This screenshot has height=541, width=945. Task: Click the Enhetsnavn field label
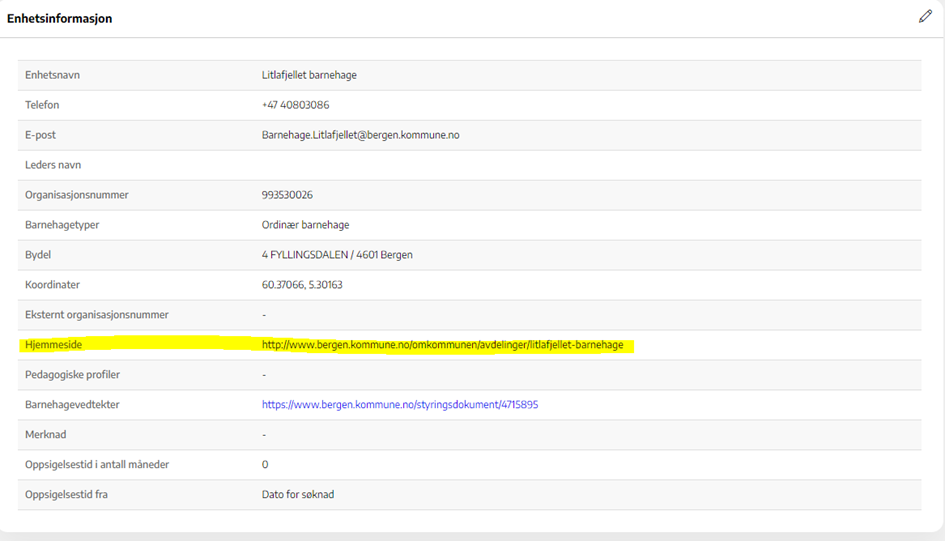pyautogui.click(x=55, y=75)
